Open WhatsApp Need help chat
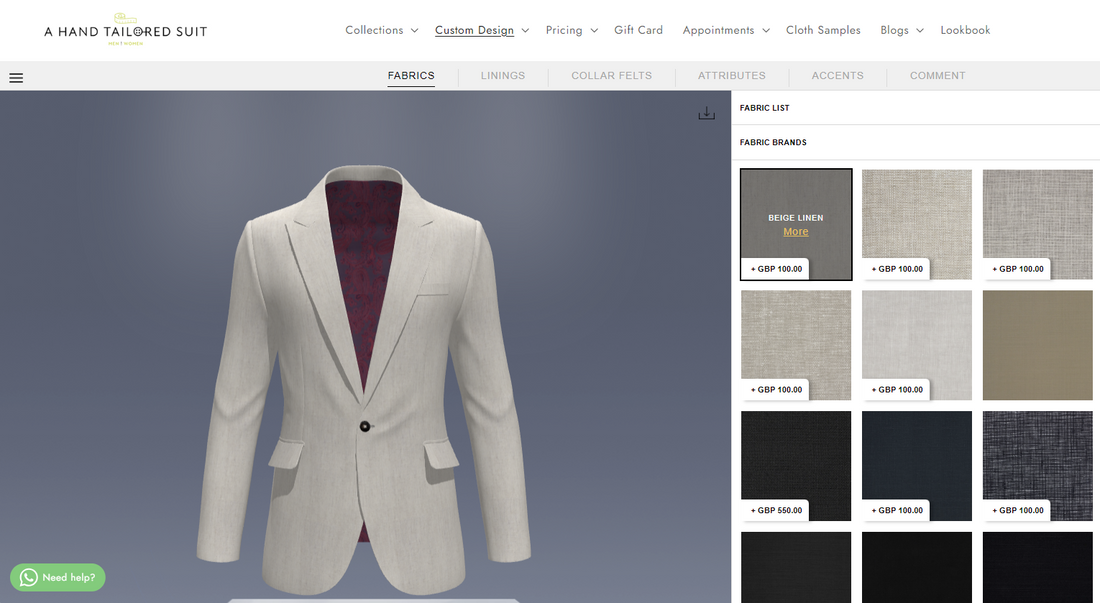This screenshot has width=1100, height=603. pos(58,577)
